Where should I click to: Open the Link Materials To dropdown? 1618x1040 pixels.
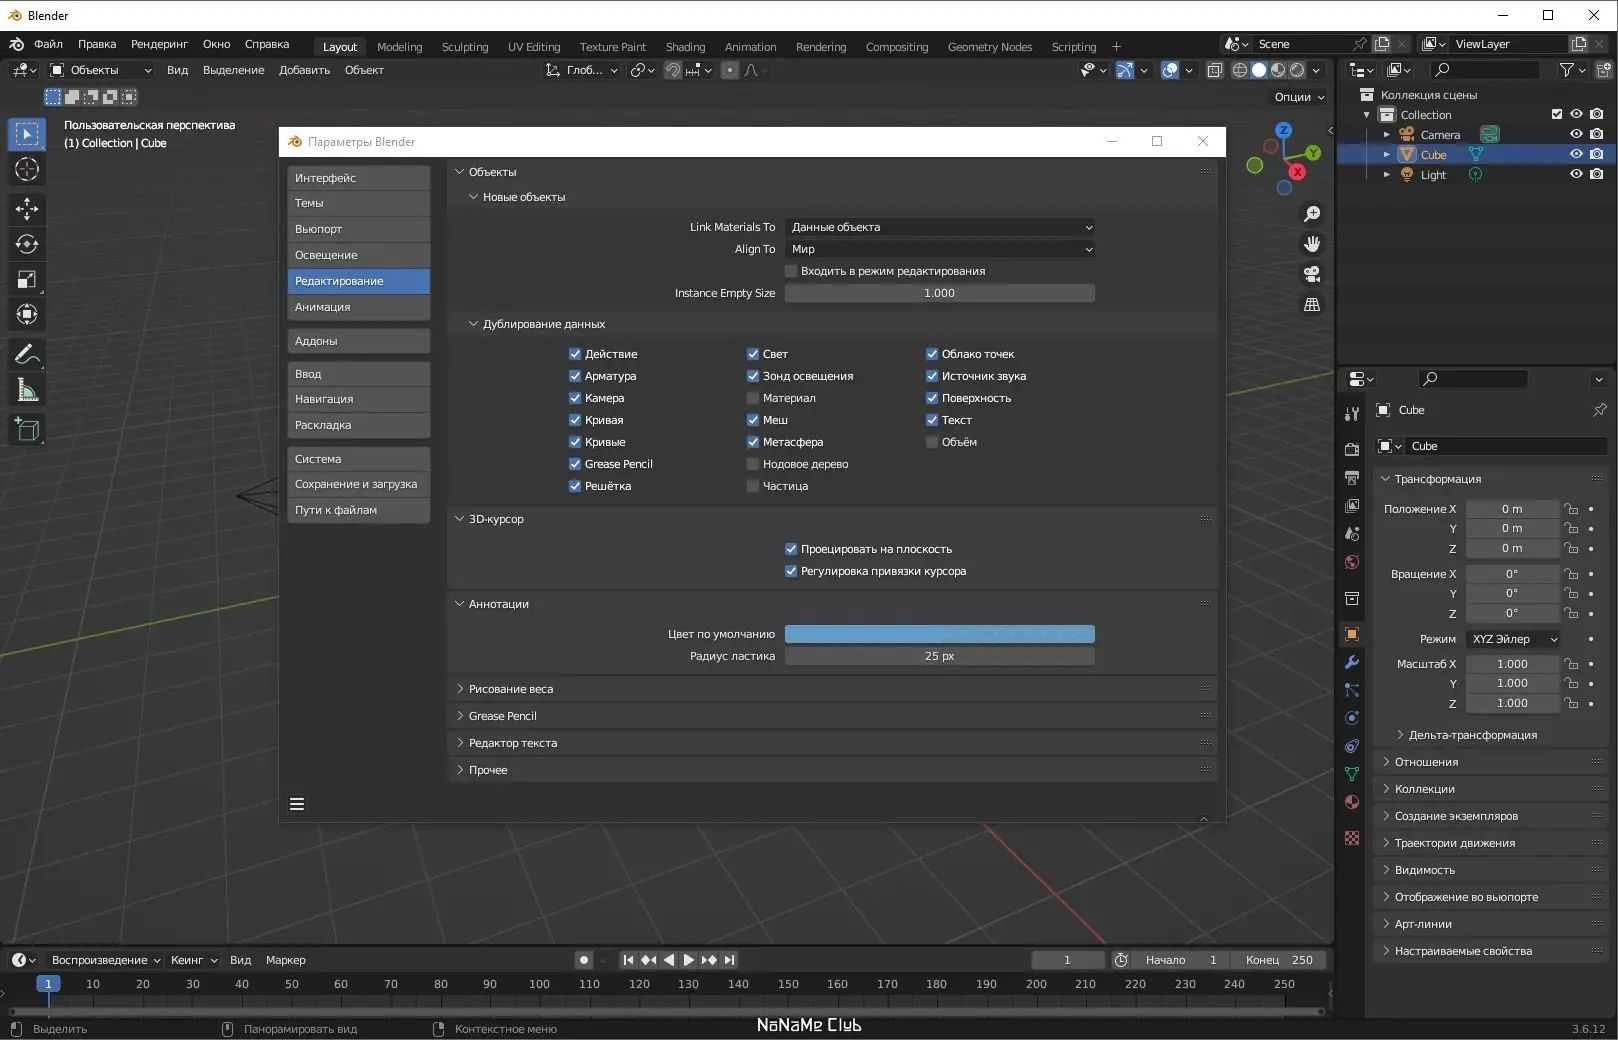click(x=939, y=227)
